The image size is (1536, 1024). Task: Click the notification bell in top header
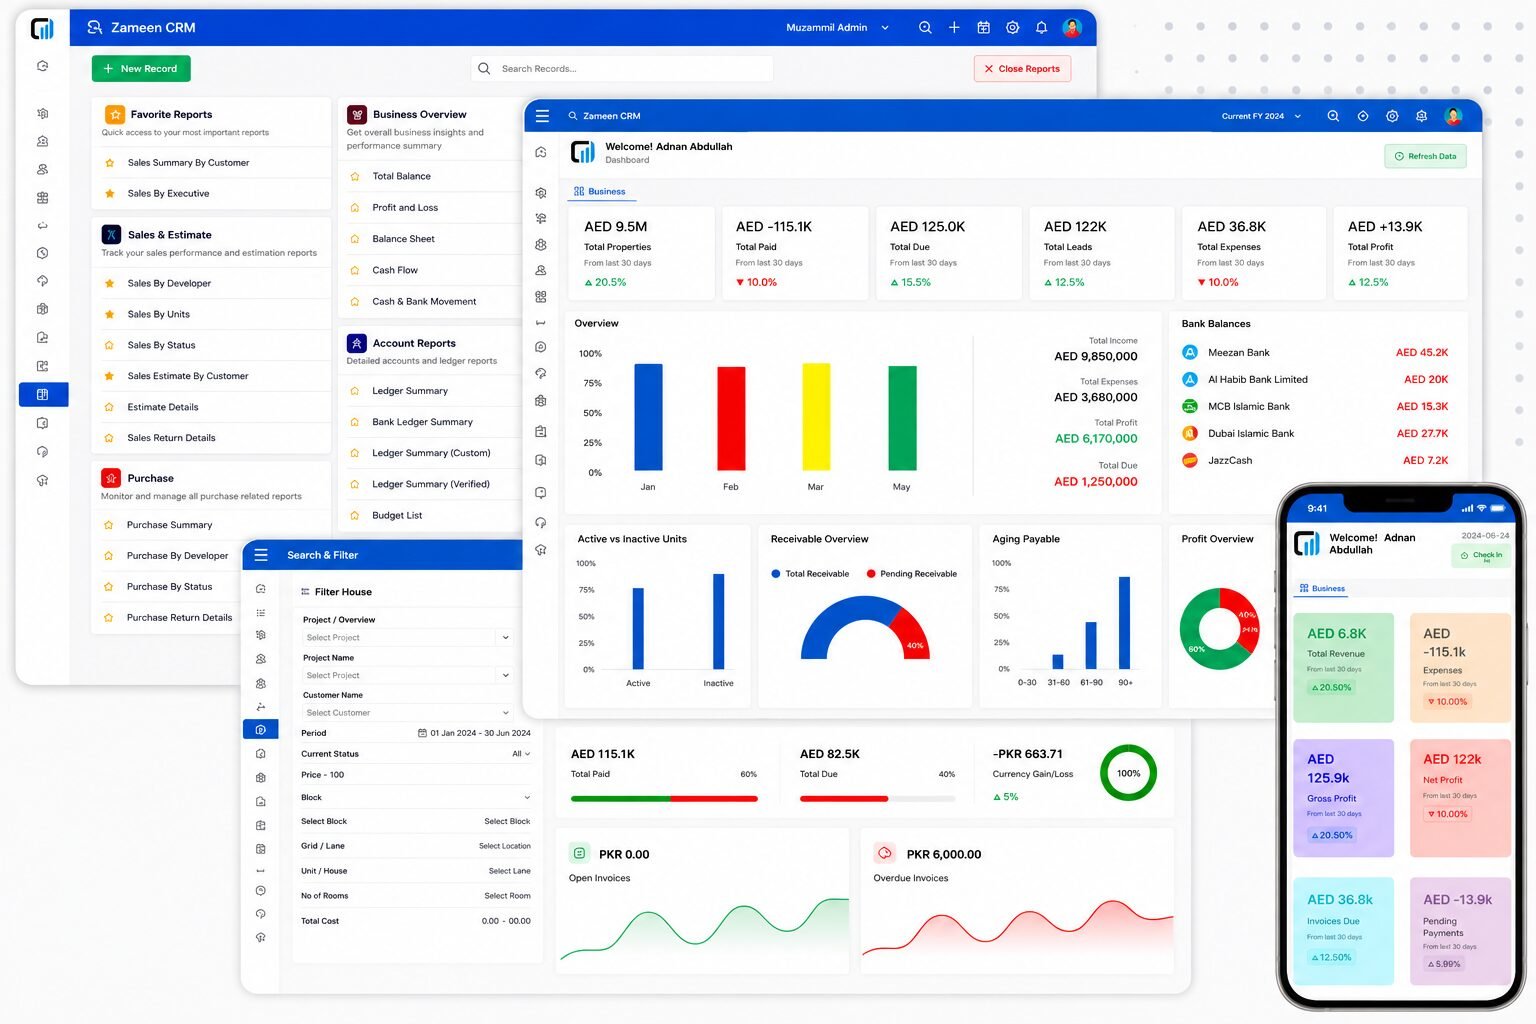coord(1041,28)
